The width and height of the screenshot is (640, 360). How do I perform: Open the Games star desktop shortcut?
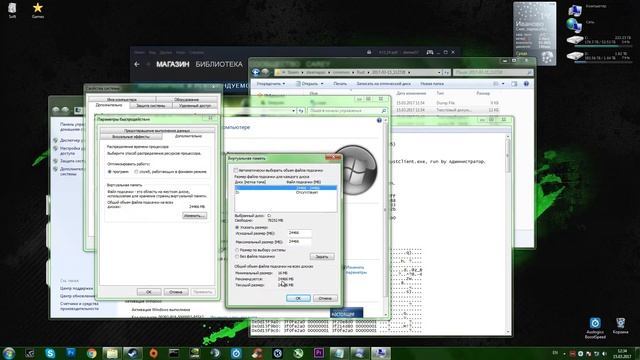click(38, 10)
